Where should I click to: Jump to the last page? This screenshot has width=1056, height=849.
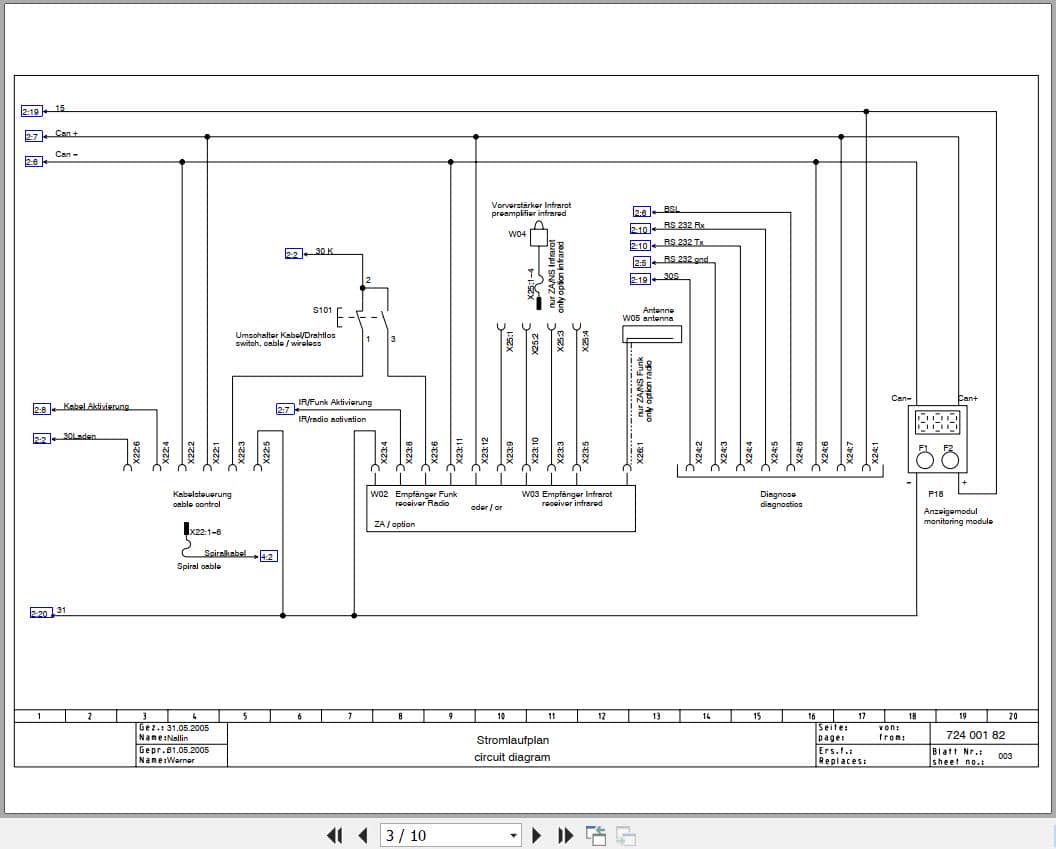566,836
